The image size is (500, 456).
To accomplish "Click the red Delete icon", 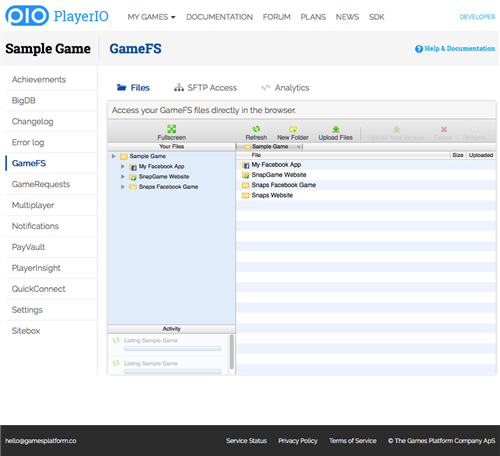I will [x=444, y=129].
